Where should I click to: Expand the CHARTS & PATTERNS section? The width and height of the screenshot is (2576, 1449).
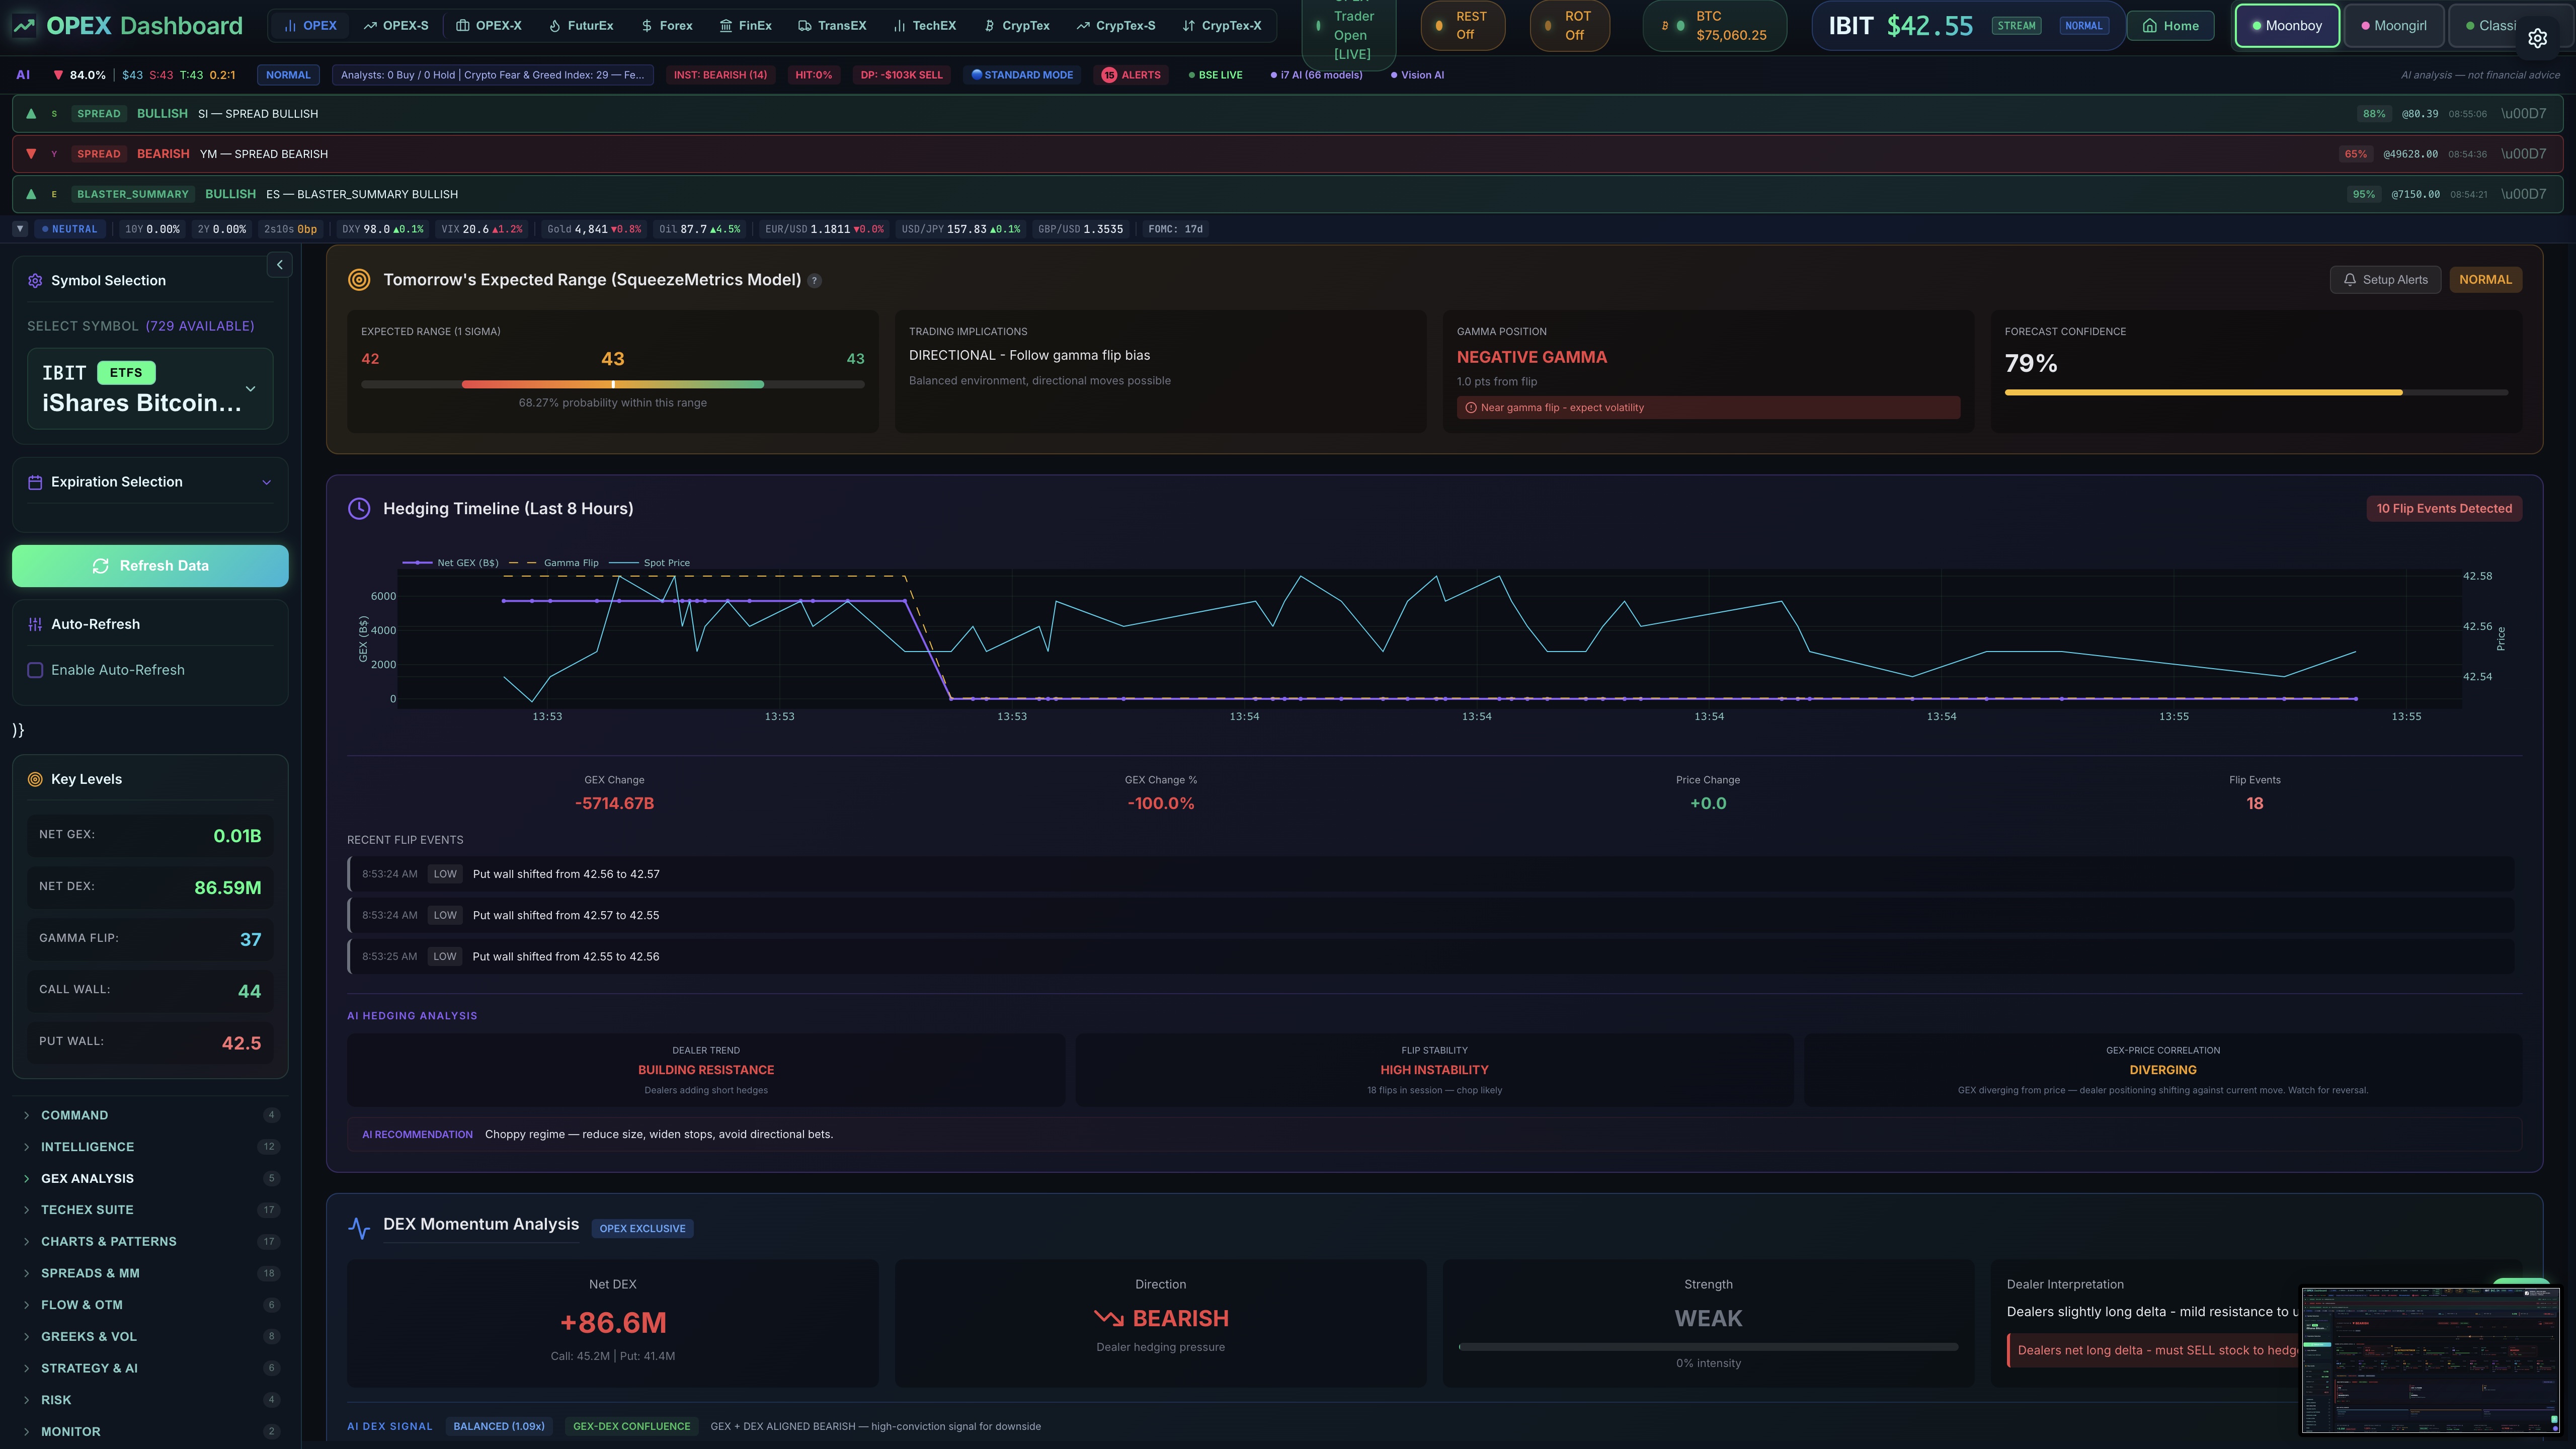(x=150, y=1242)
